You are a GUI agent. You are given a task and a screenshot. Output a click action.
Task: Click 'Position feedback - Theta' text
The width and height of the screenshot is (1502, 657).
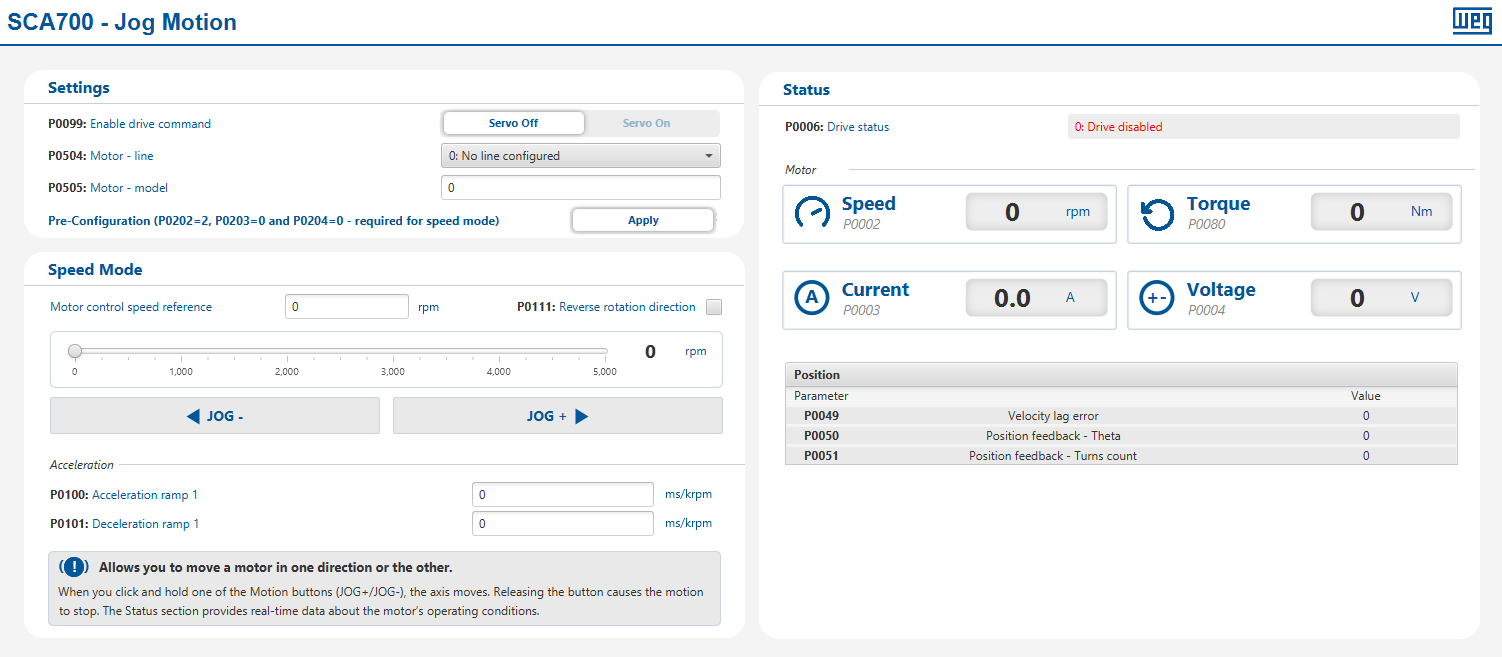(1053, 436)
